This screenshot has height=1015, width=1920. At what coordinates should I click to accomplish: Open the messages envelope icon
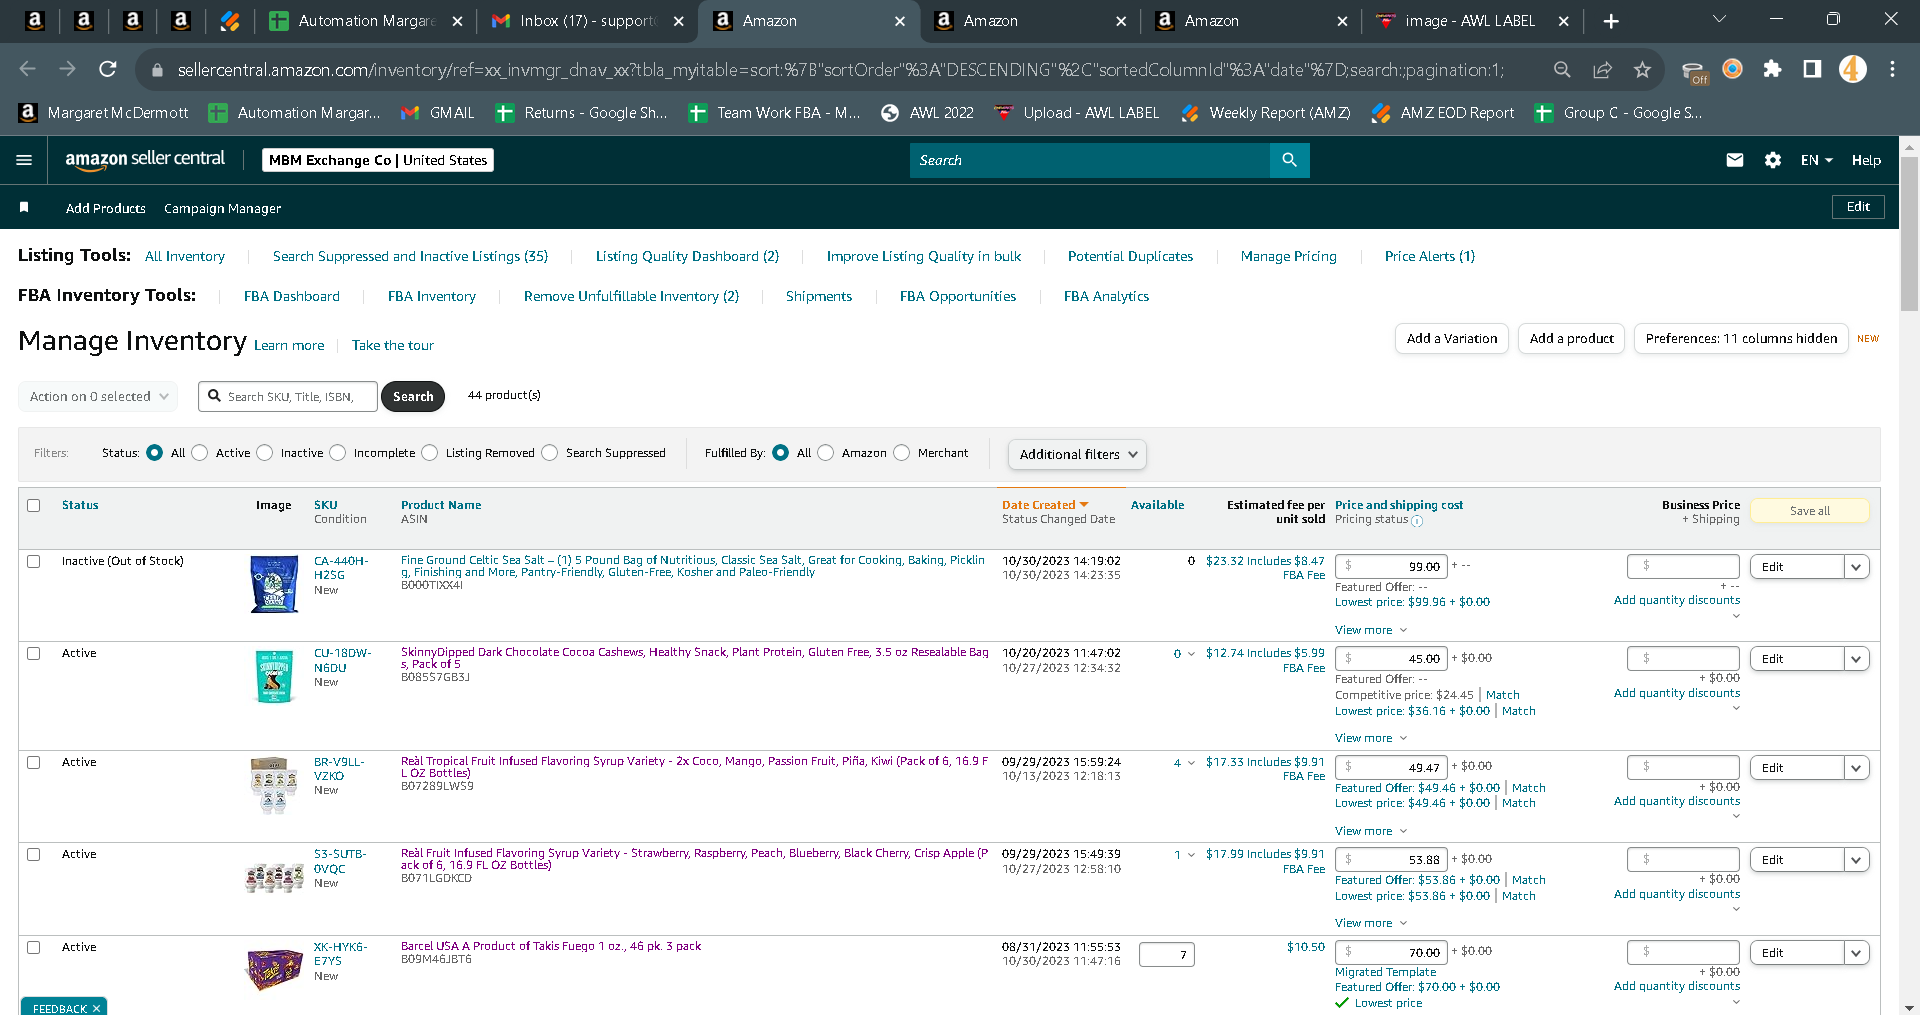[x=1735, y=160]
